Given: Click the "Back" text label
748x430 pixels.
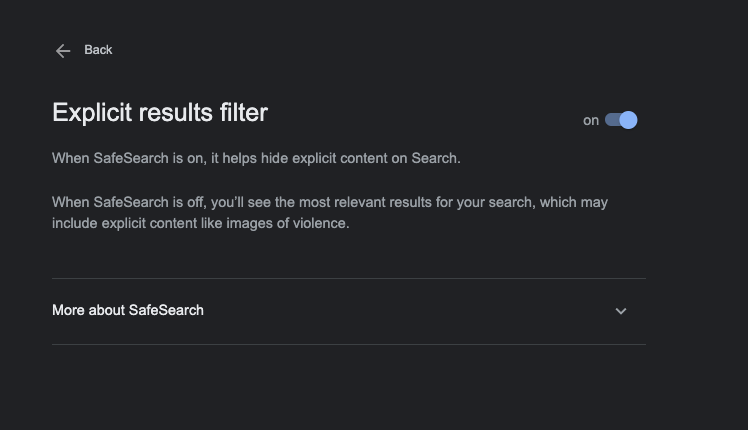Looking at the screenshot, I should (x=98, y=50).
